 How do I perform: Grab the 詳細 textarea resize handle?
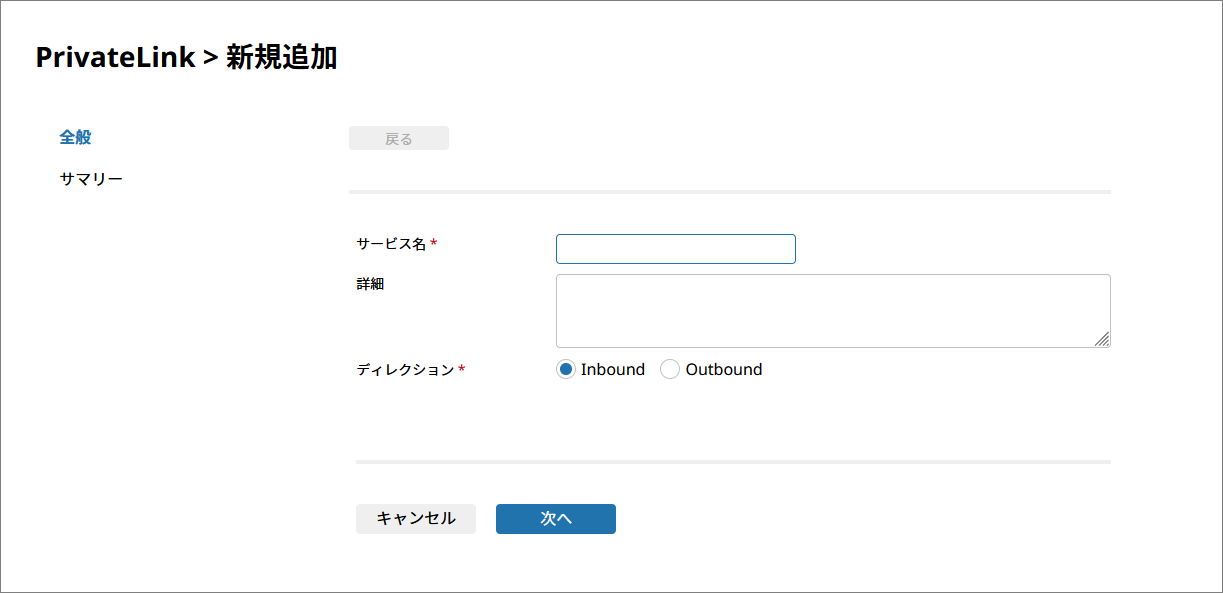1102,340
